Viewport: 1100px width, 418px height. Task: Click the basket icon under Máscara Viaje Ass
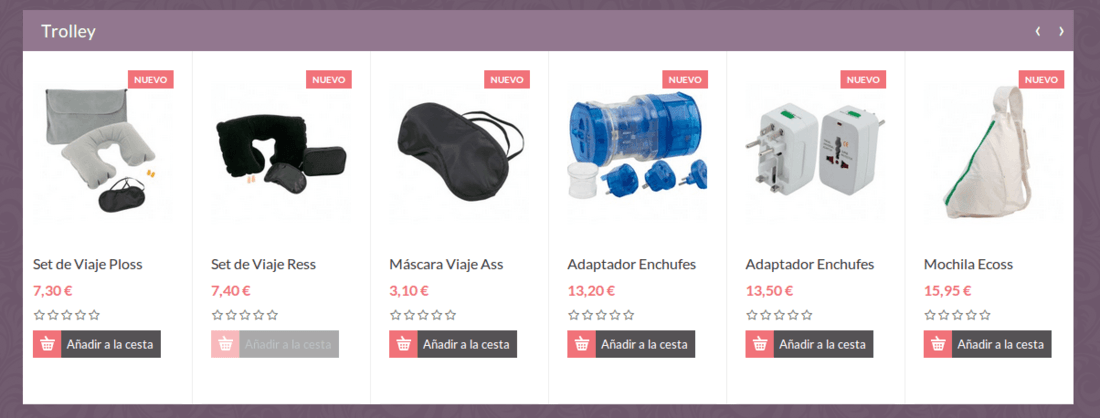(x=403, y=344)
